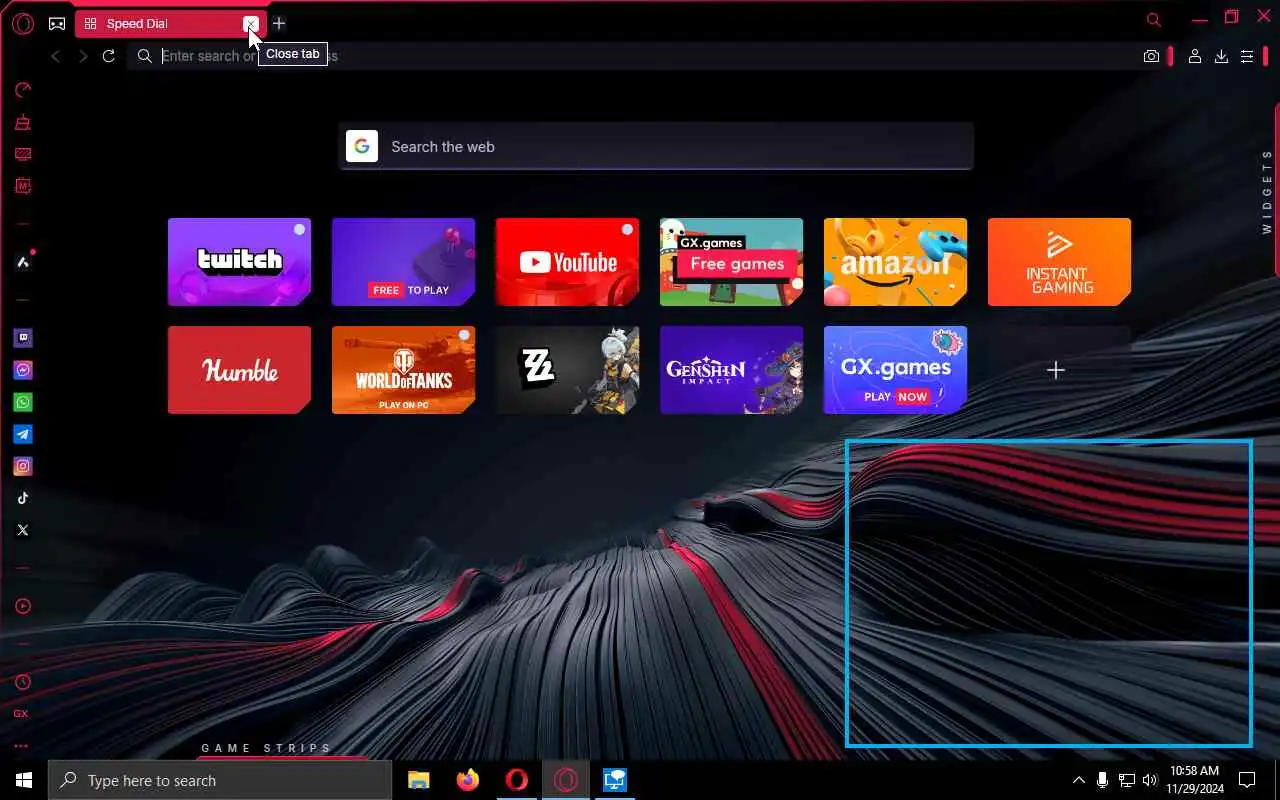The image size is (1280, 800).
Task: Open the Zenless Zone Zero tile
Action: [x=567, y=370]
